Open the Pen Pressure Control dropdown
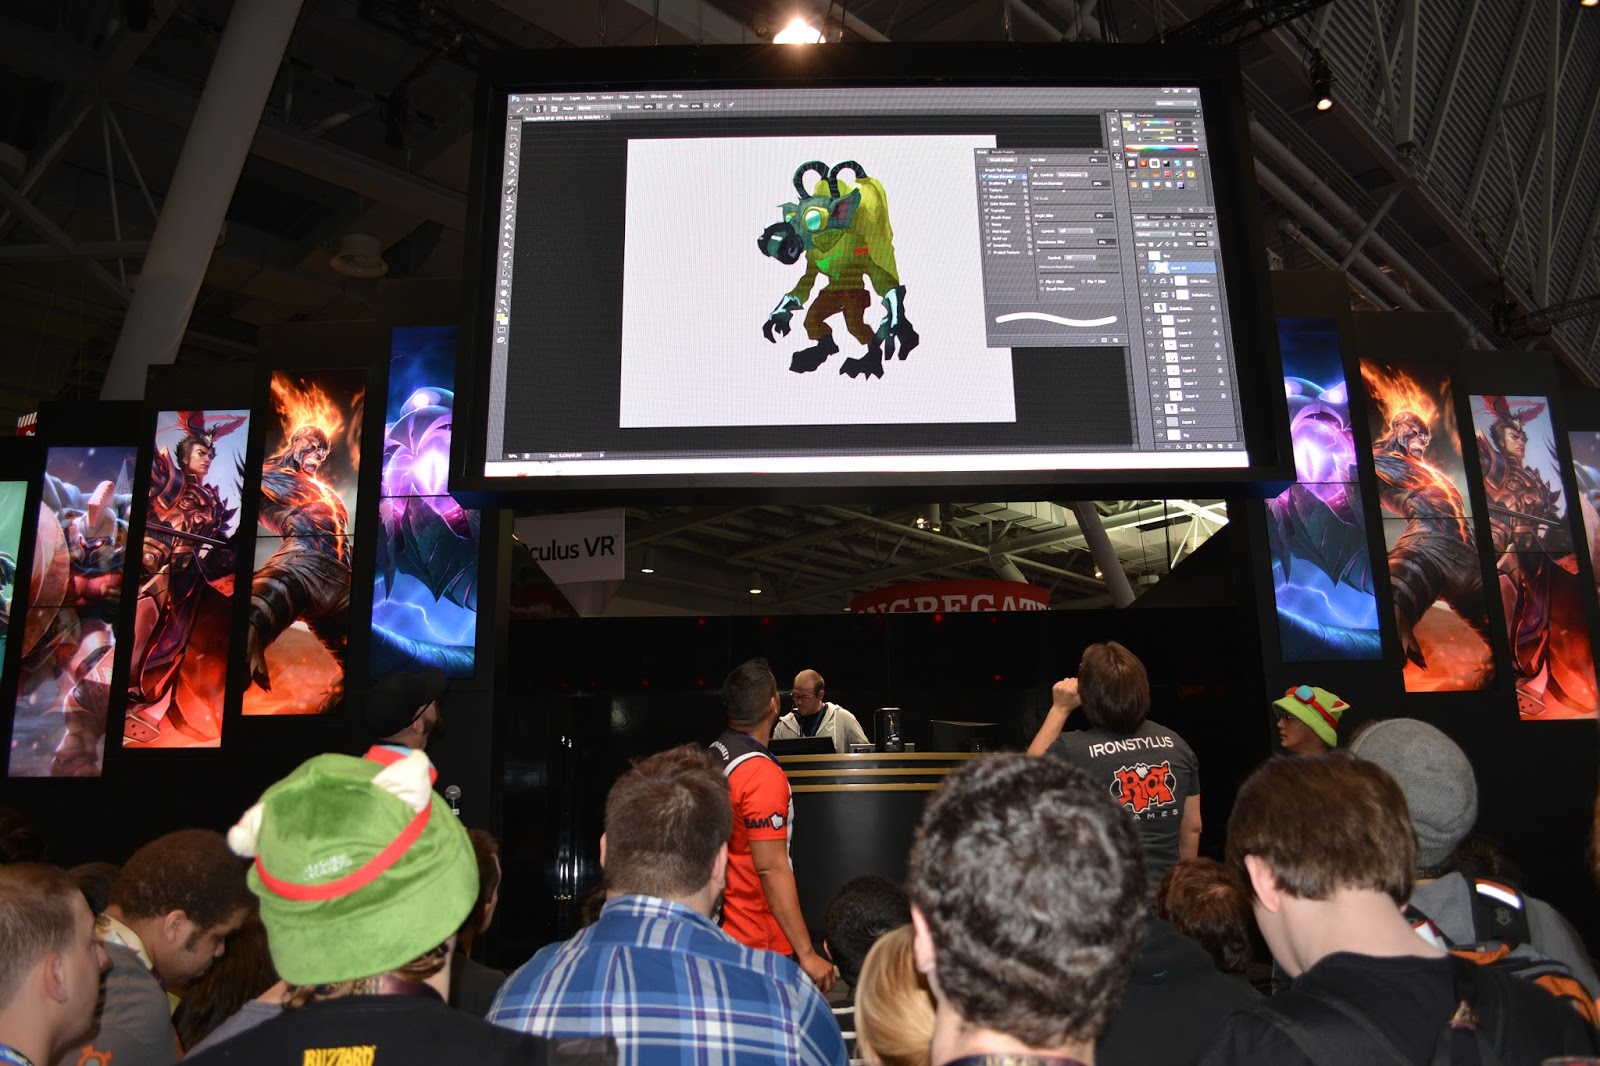Image resolution: width=1600 pixels, height=1066 pixels. 1072,175
